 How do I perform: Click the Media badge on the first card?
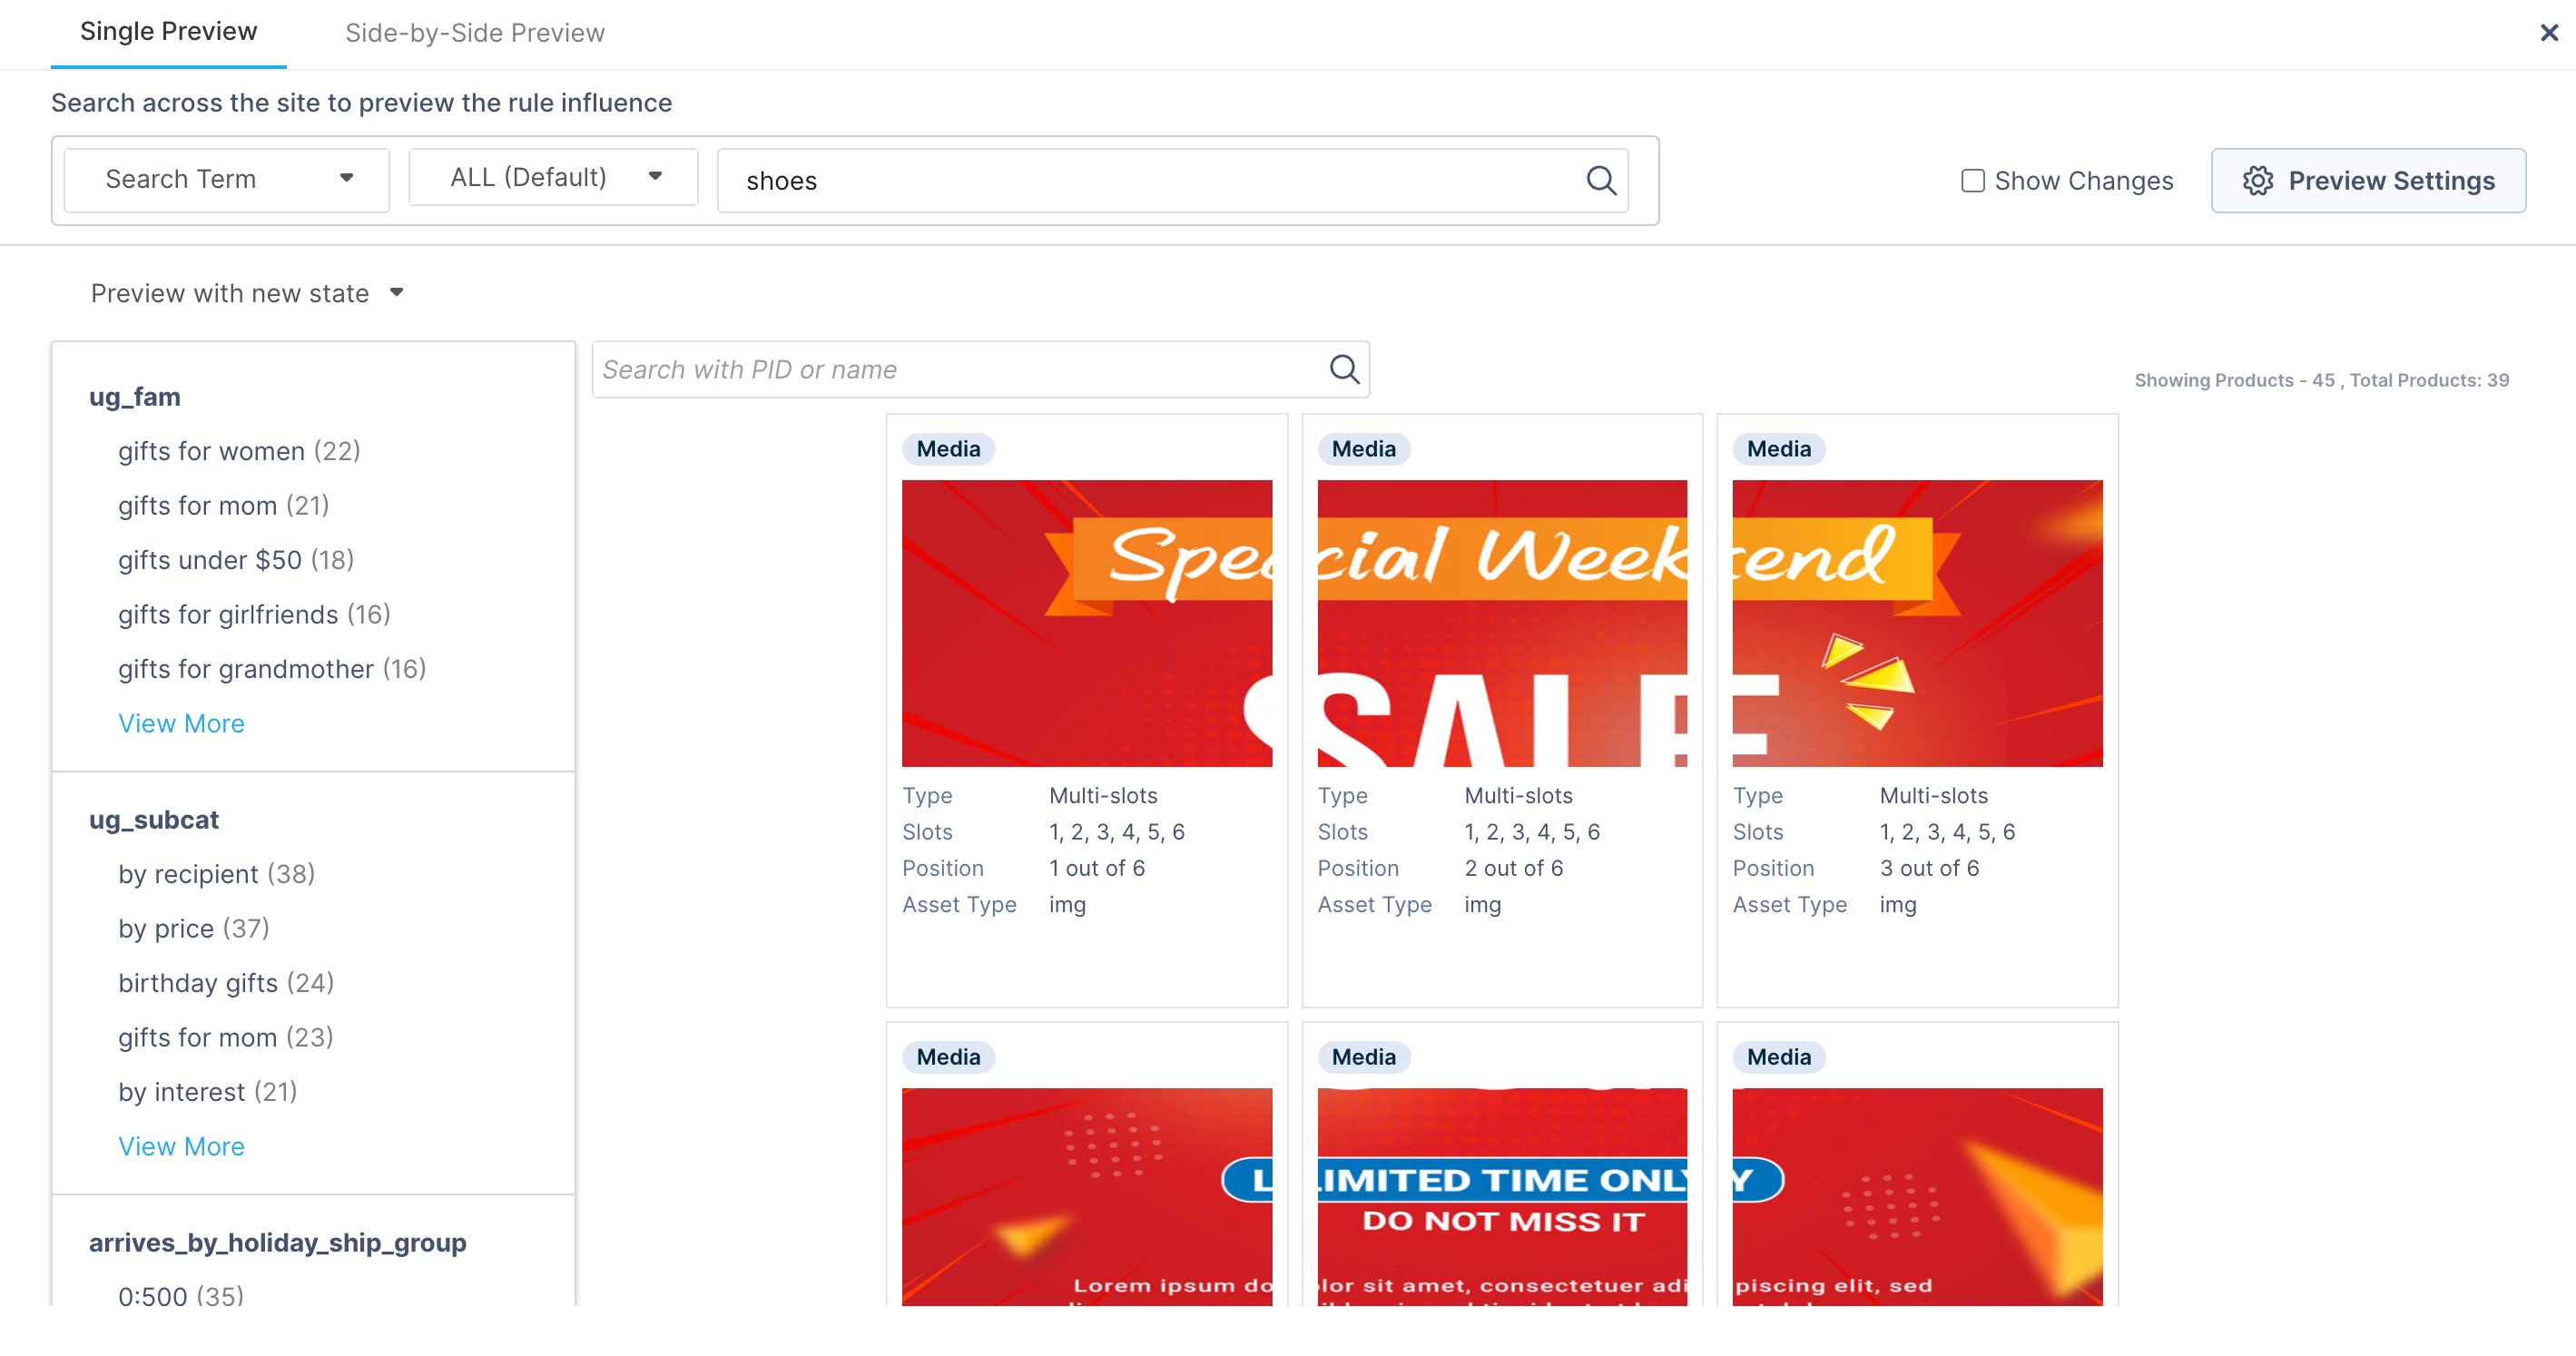[947, 449]
